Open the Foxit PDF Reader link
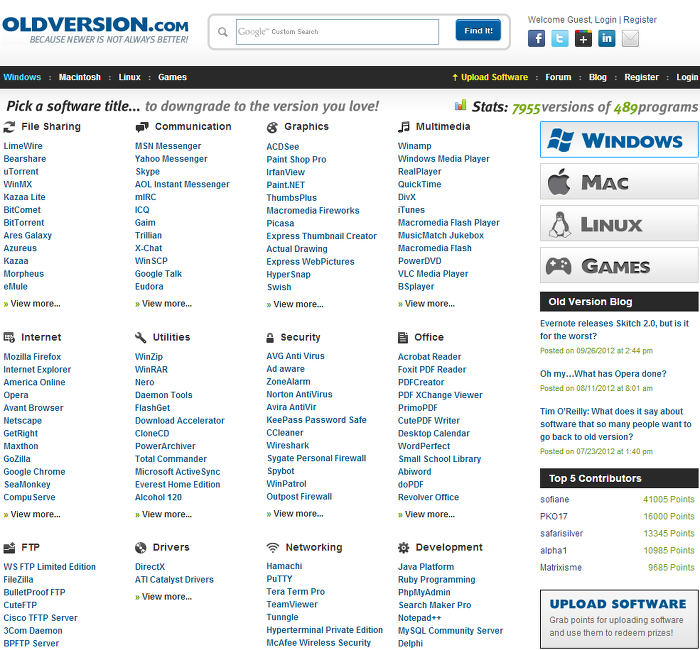Screen dimensions: 700x650 [x=432, y=370]
